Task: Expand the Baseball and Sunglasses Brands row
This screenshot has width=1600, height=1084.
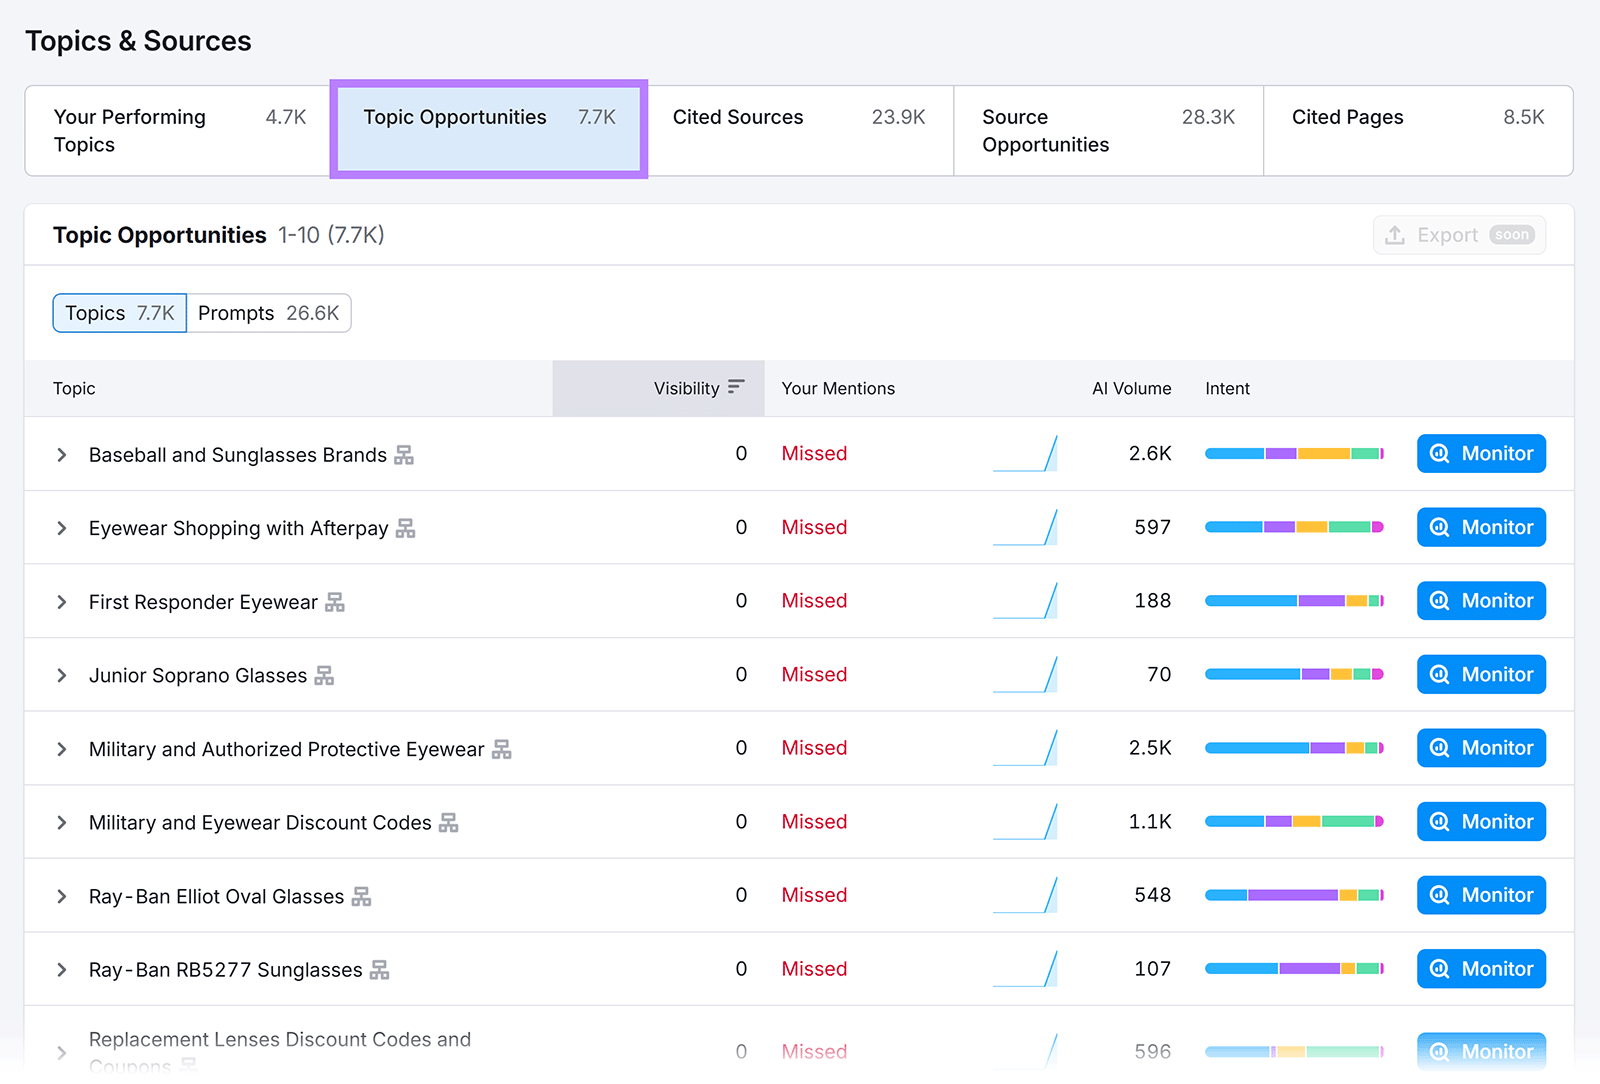Action: pos(60,454)
